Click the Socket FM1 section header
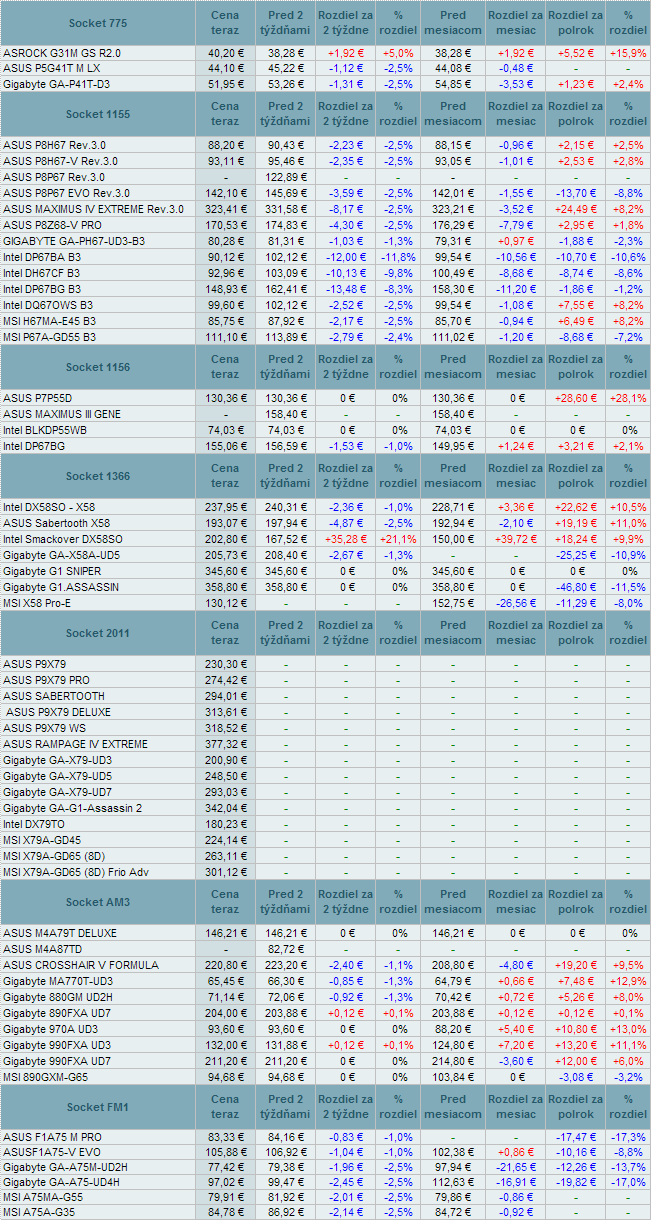Image resolution: width=651 pixels, height=1220 pixels. [98, 1106]
